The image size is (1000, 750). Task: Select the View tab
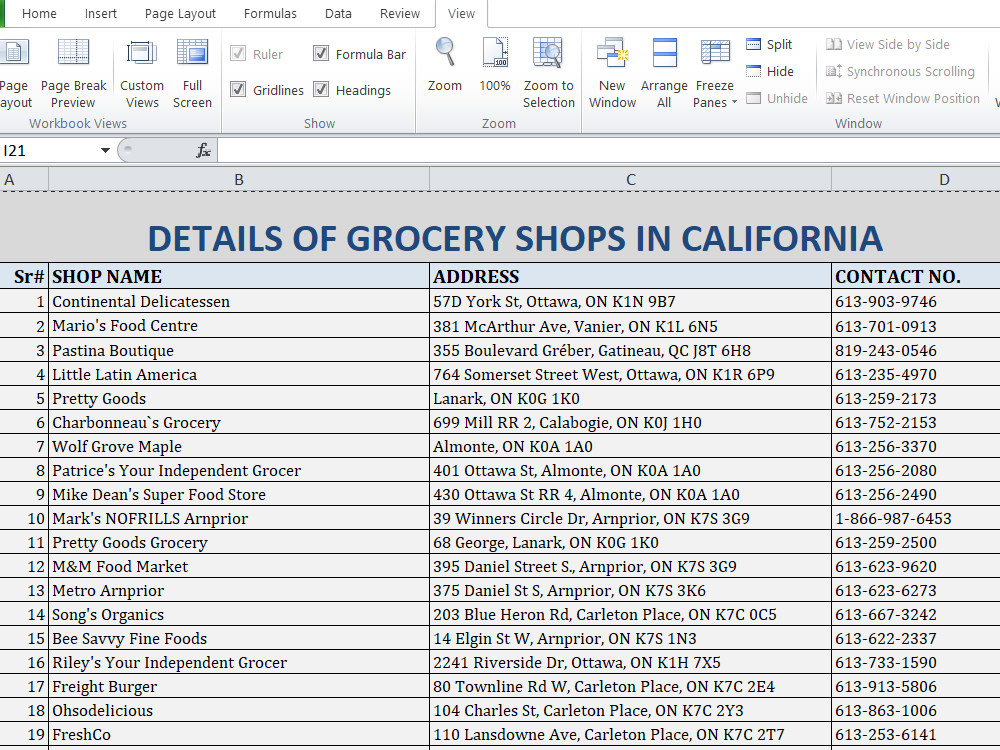pos(461,13)
